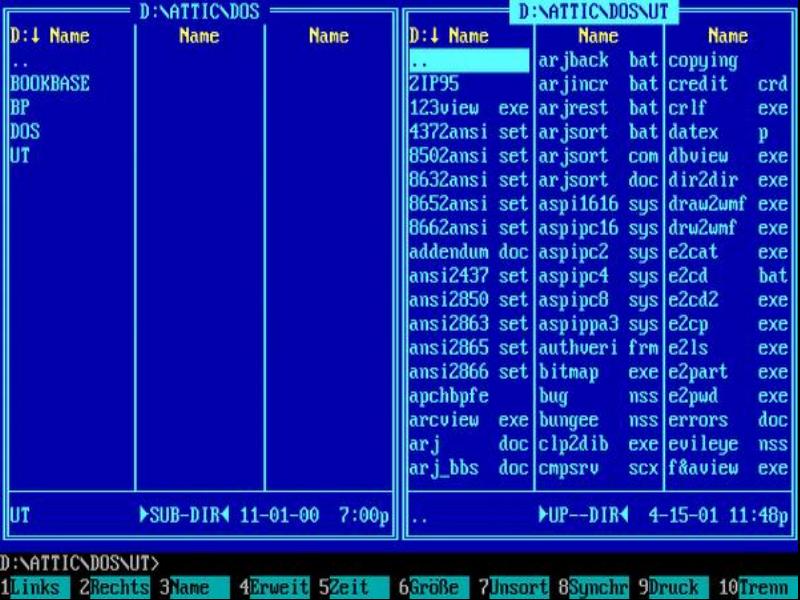
Task: Select the file 8632ansi set
Action: pos(469,180)
